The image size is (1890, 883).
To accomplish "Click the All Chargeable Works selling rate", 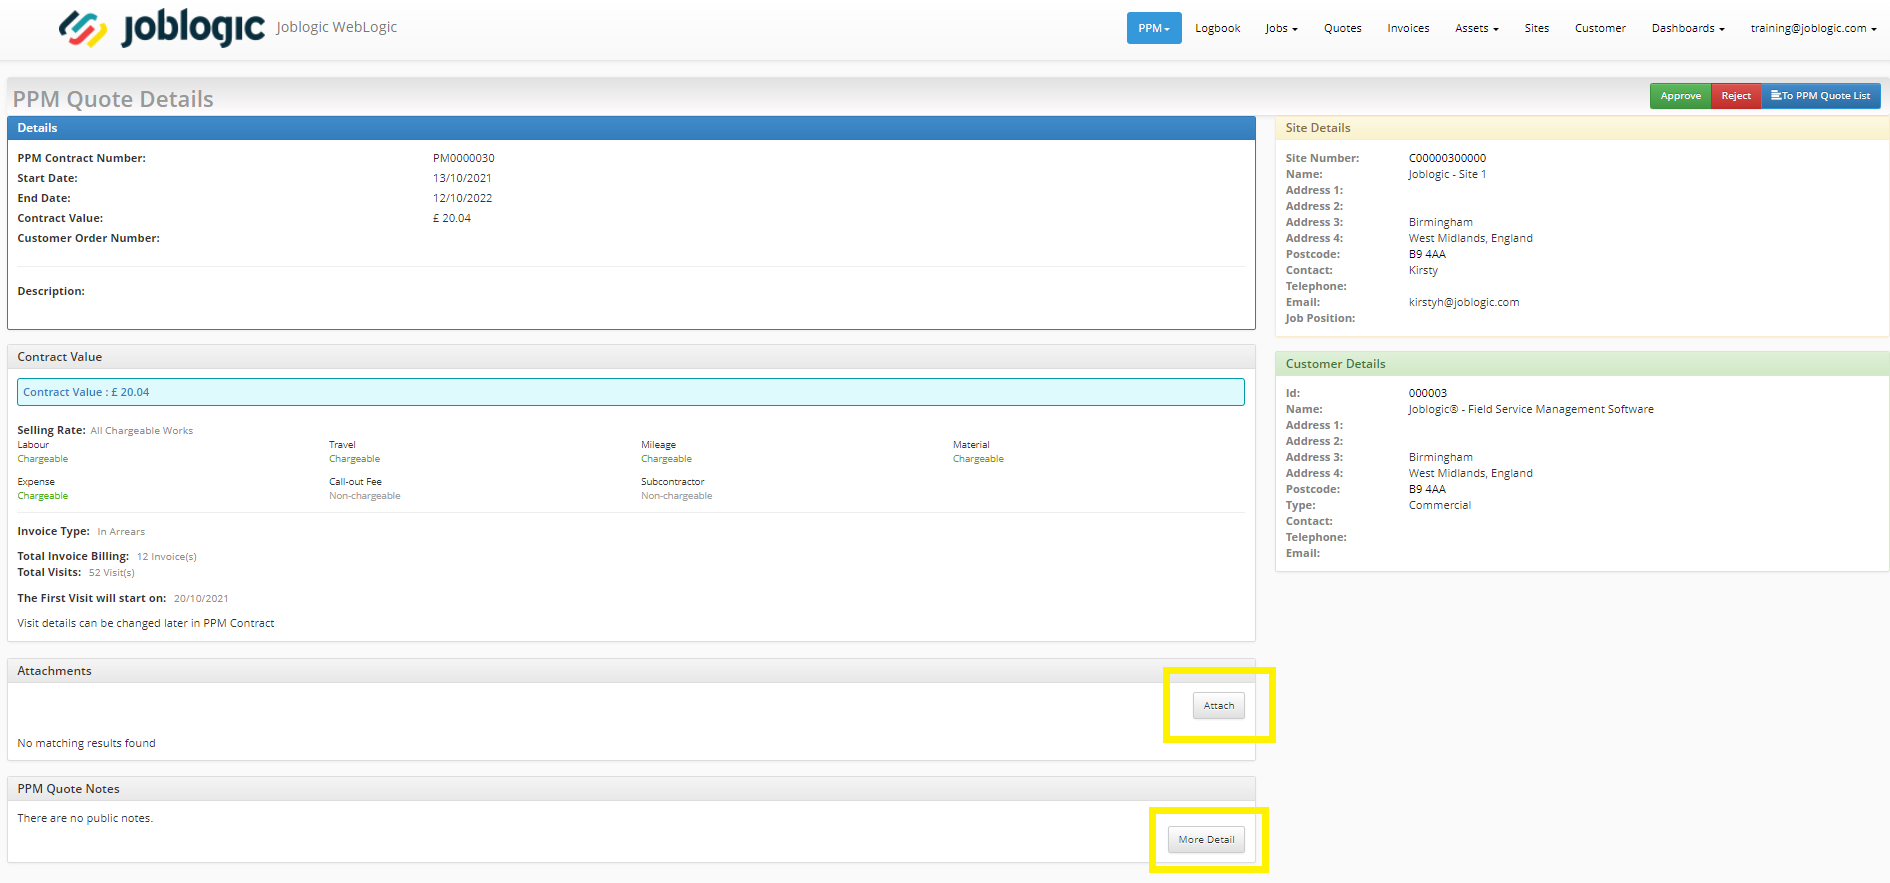I will [142, 431].
